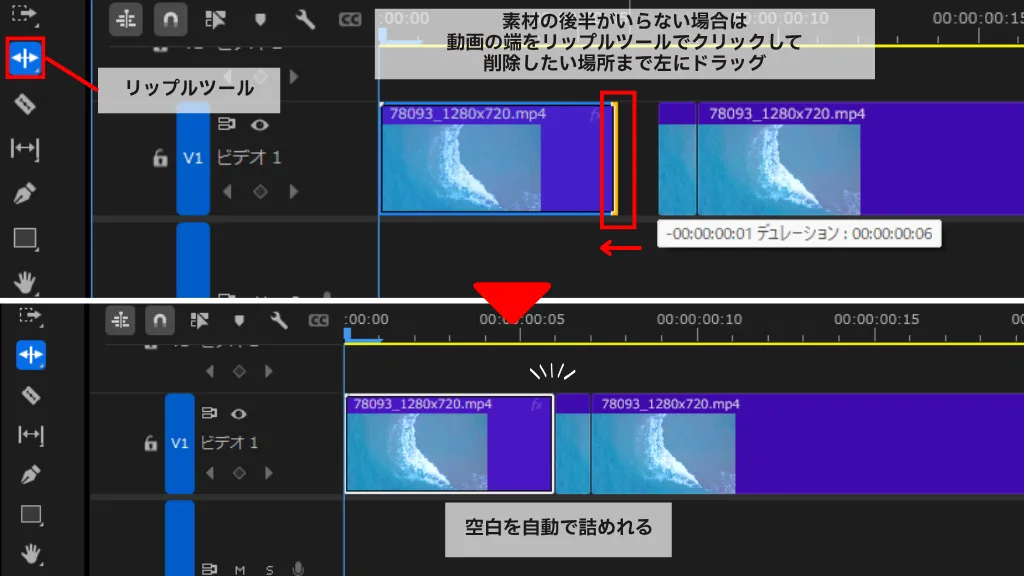Click the playhead in the lower timeline ruler
Image resolution: width=1024 pixels, height=576 pixels.
[x=347, y=334]
